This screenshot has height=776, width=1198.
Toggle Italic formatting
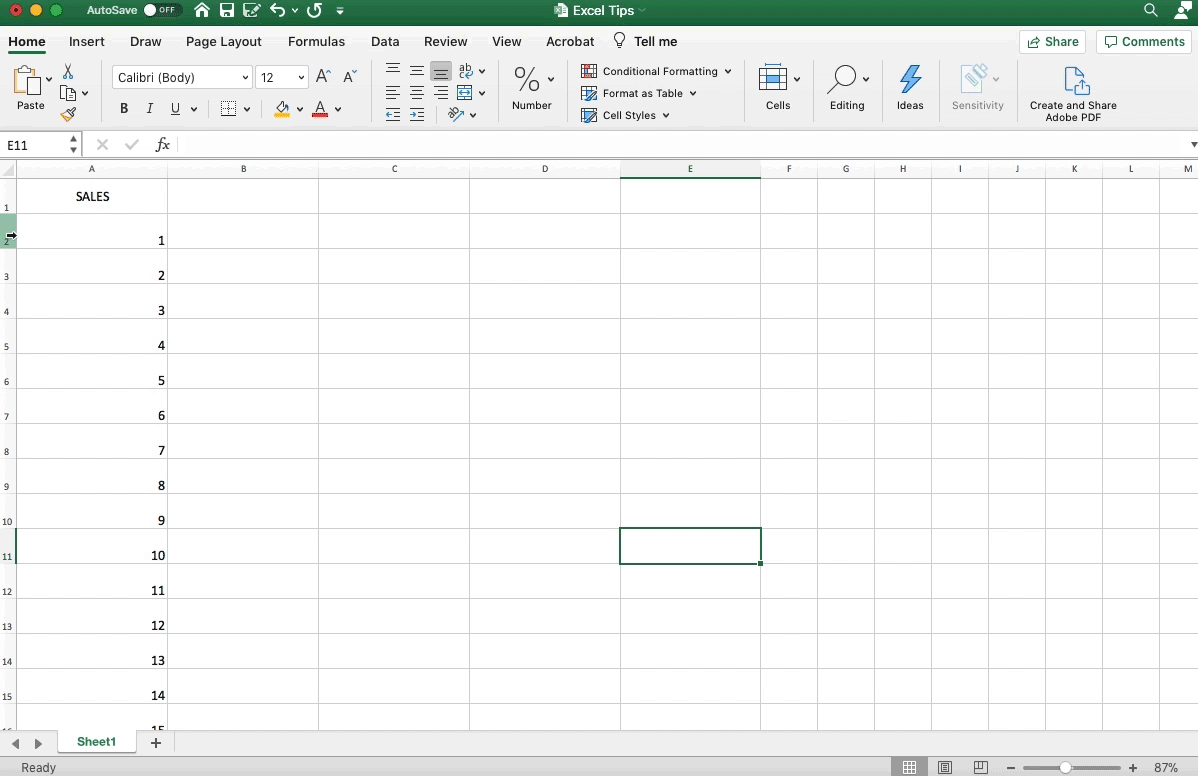(149, 108)
